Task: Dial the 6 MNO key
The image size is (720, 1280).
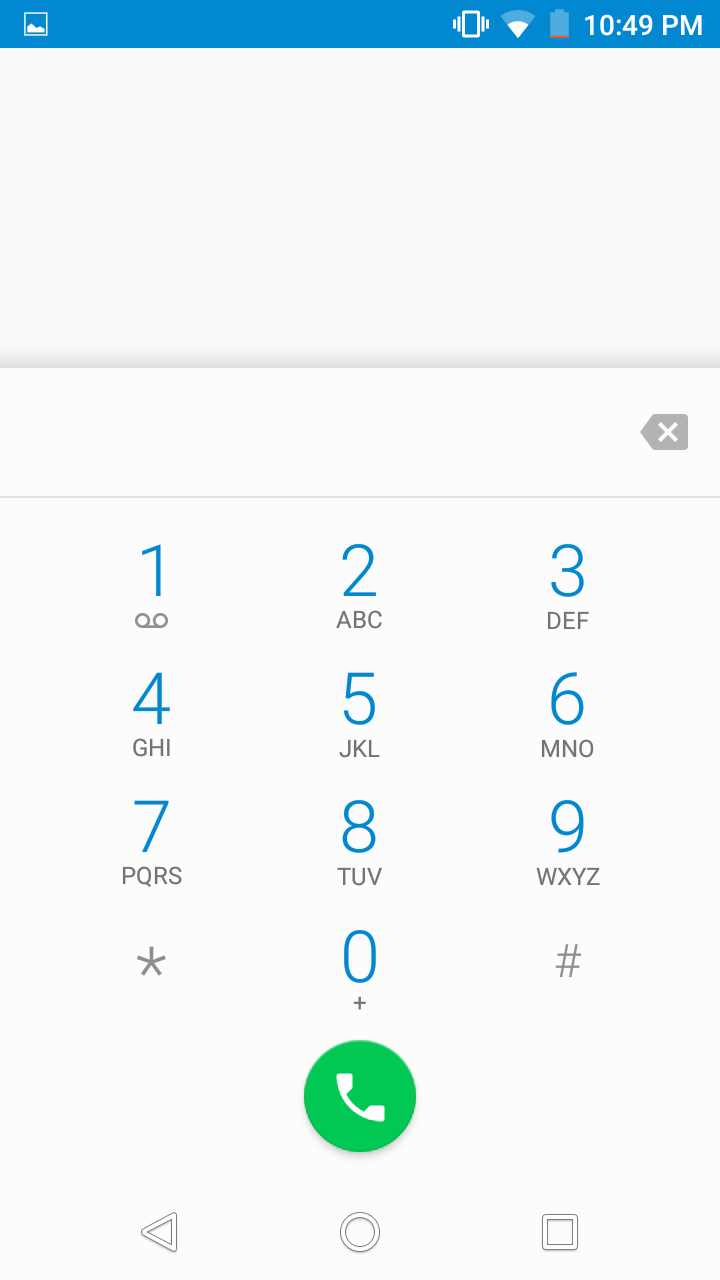Action: 568,714
